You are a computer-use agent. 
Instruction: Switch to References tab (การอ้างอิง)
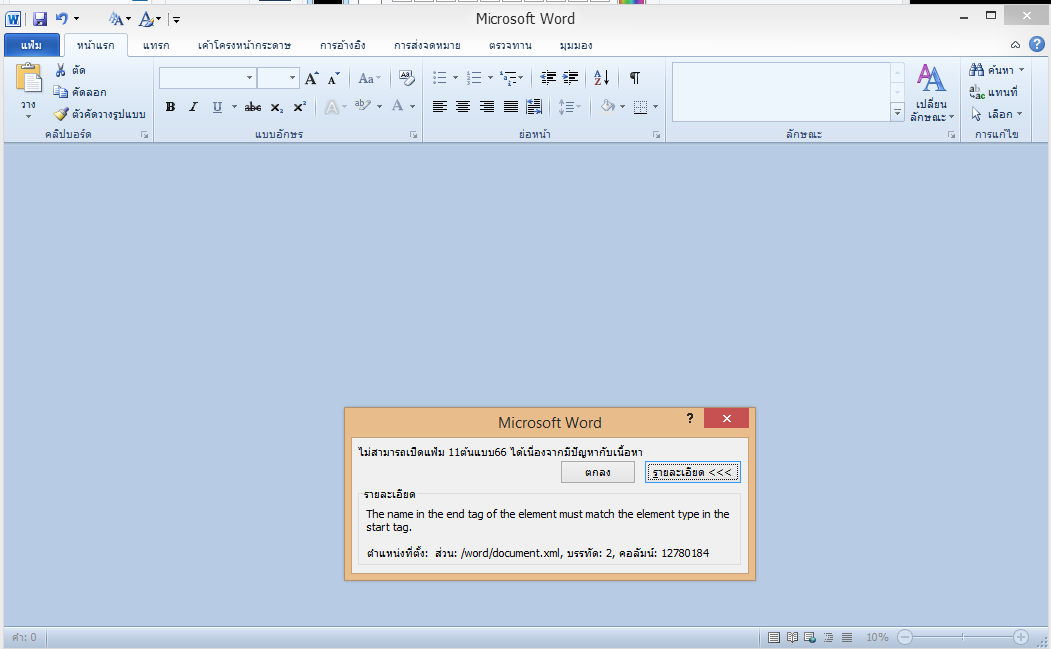click(x=343, y=46)
